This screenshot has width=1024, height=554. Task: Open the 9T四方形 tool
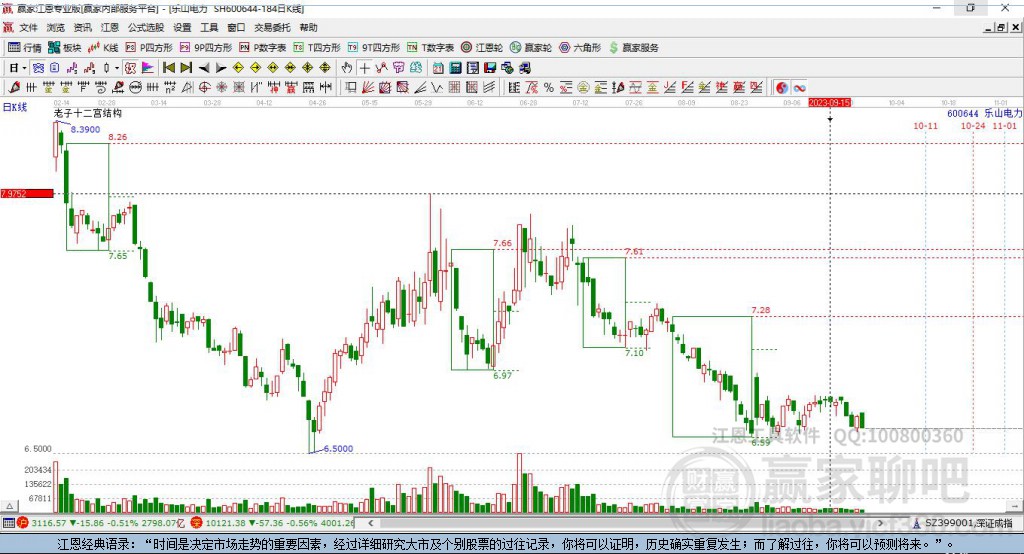point(374,48)
